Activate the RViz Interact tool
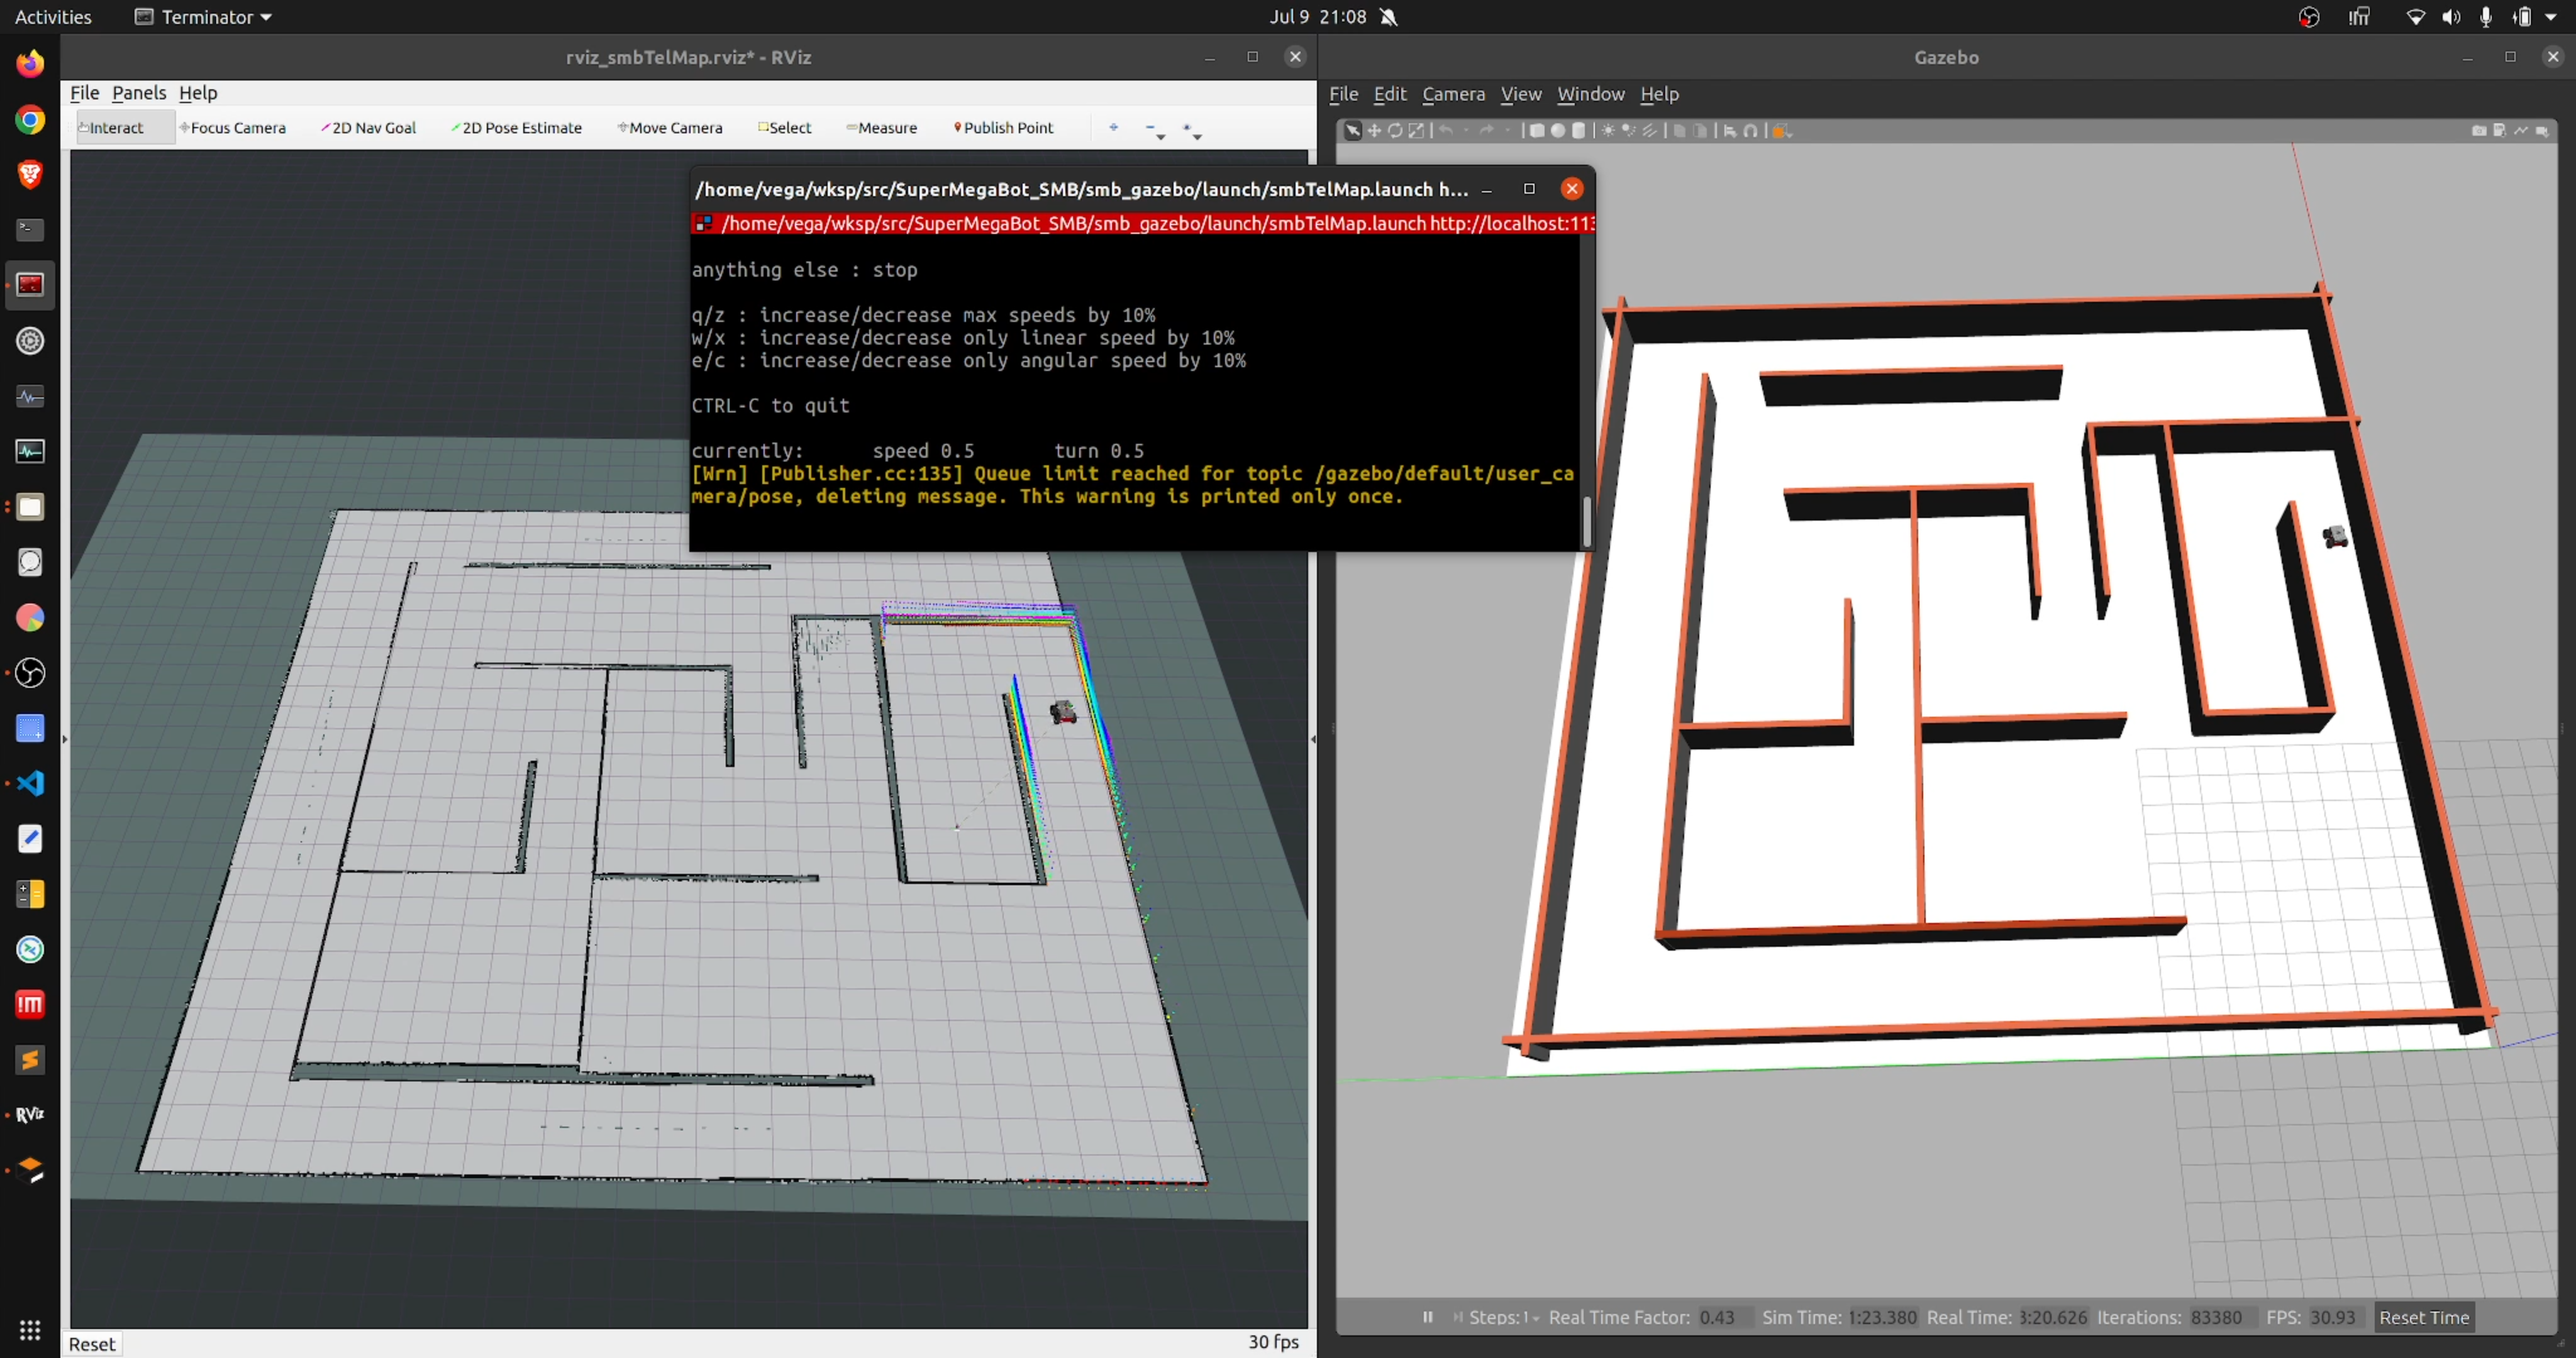 pos(112,128)
